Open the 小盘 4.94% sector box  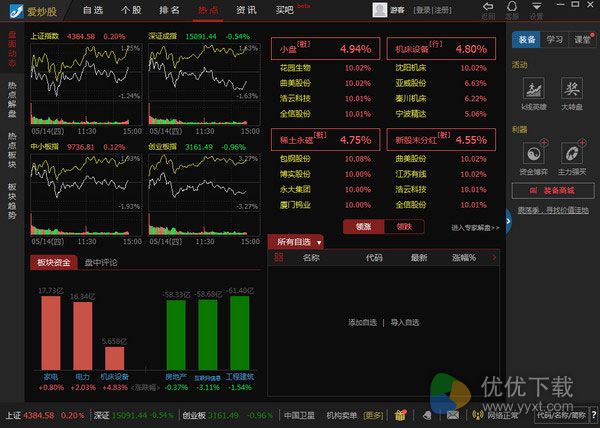pyautogui.click(x=326, y=49)
